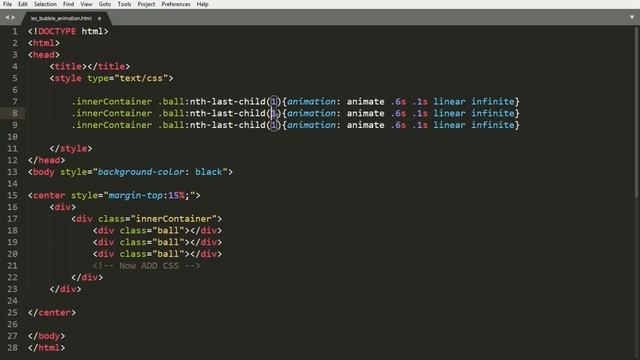Click the .6s value on line 9
This screenshot has height=360, width=640.
[398, 125]
